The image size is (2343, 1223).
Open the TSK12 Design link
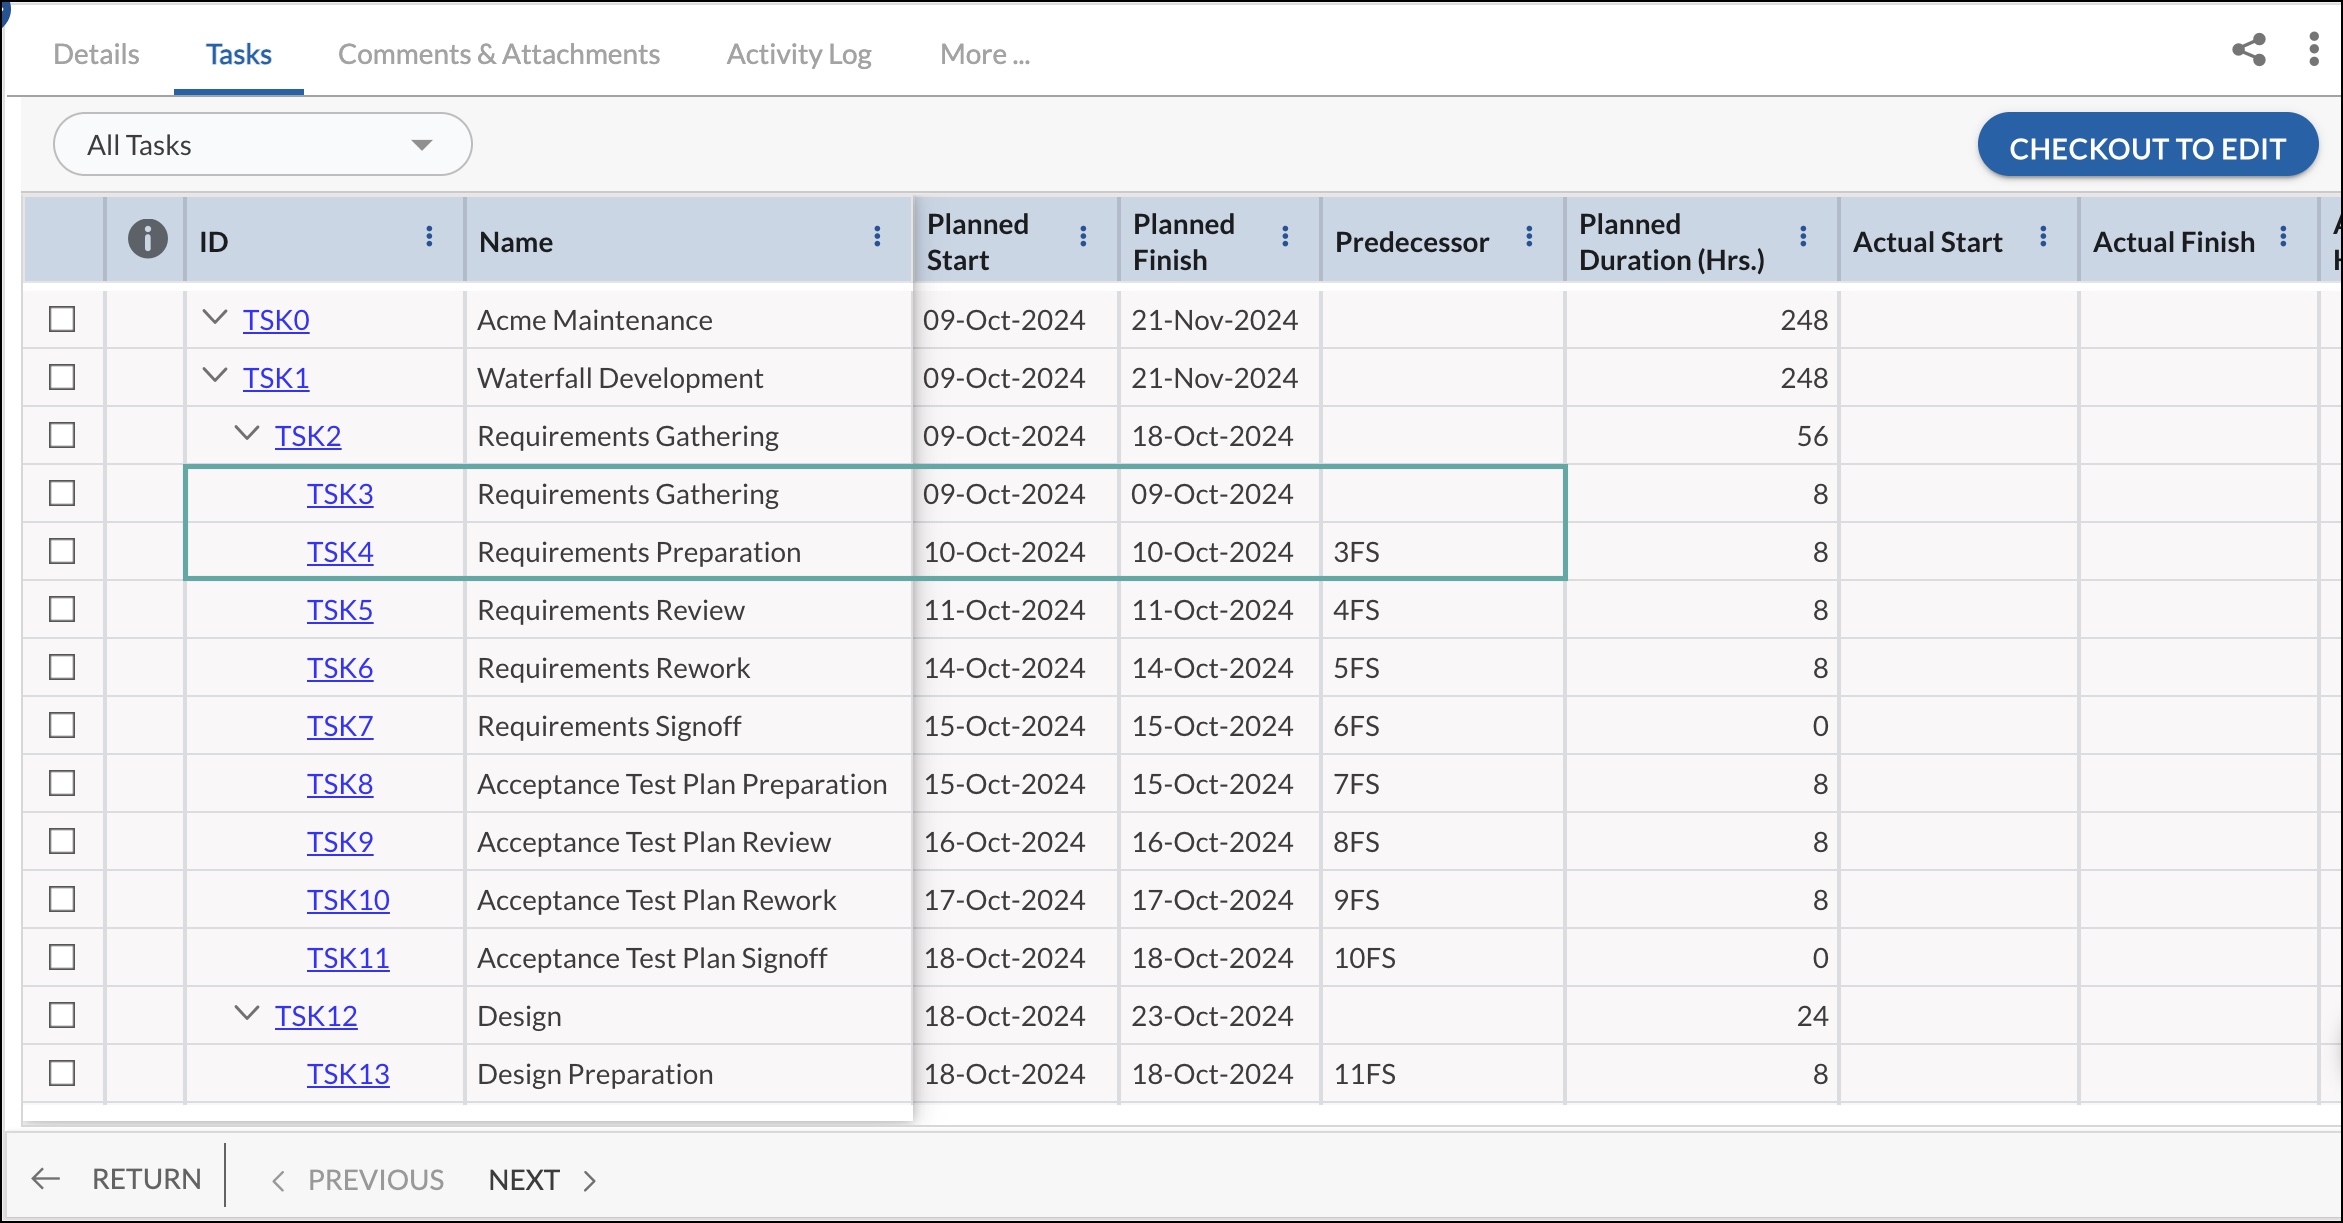[x=316, y=1016]
